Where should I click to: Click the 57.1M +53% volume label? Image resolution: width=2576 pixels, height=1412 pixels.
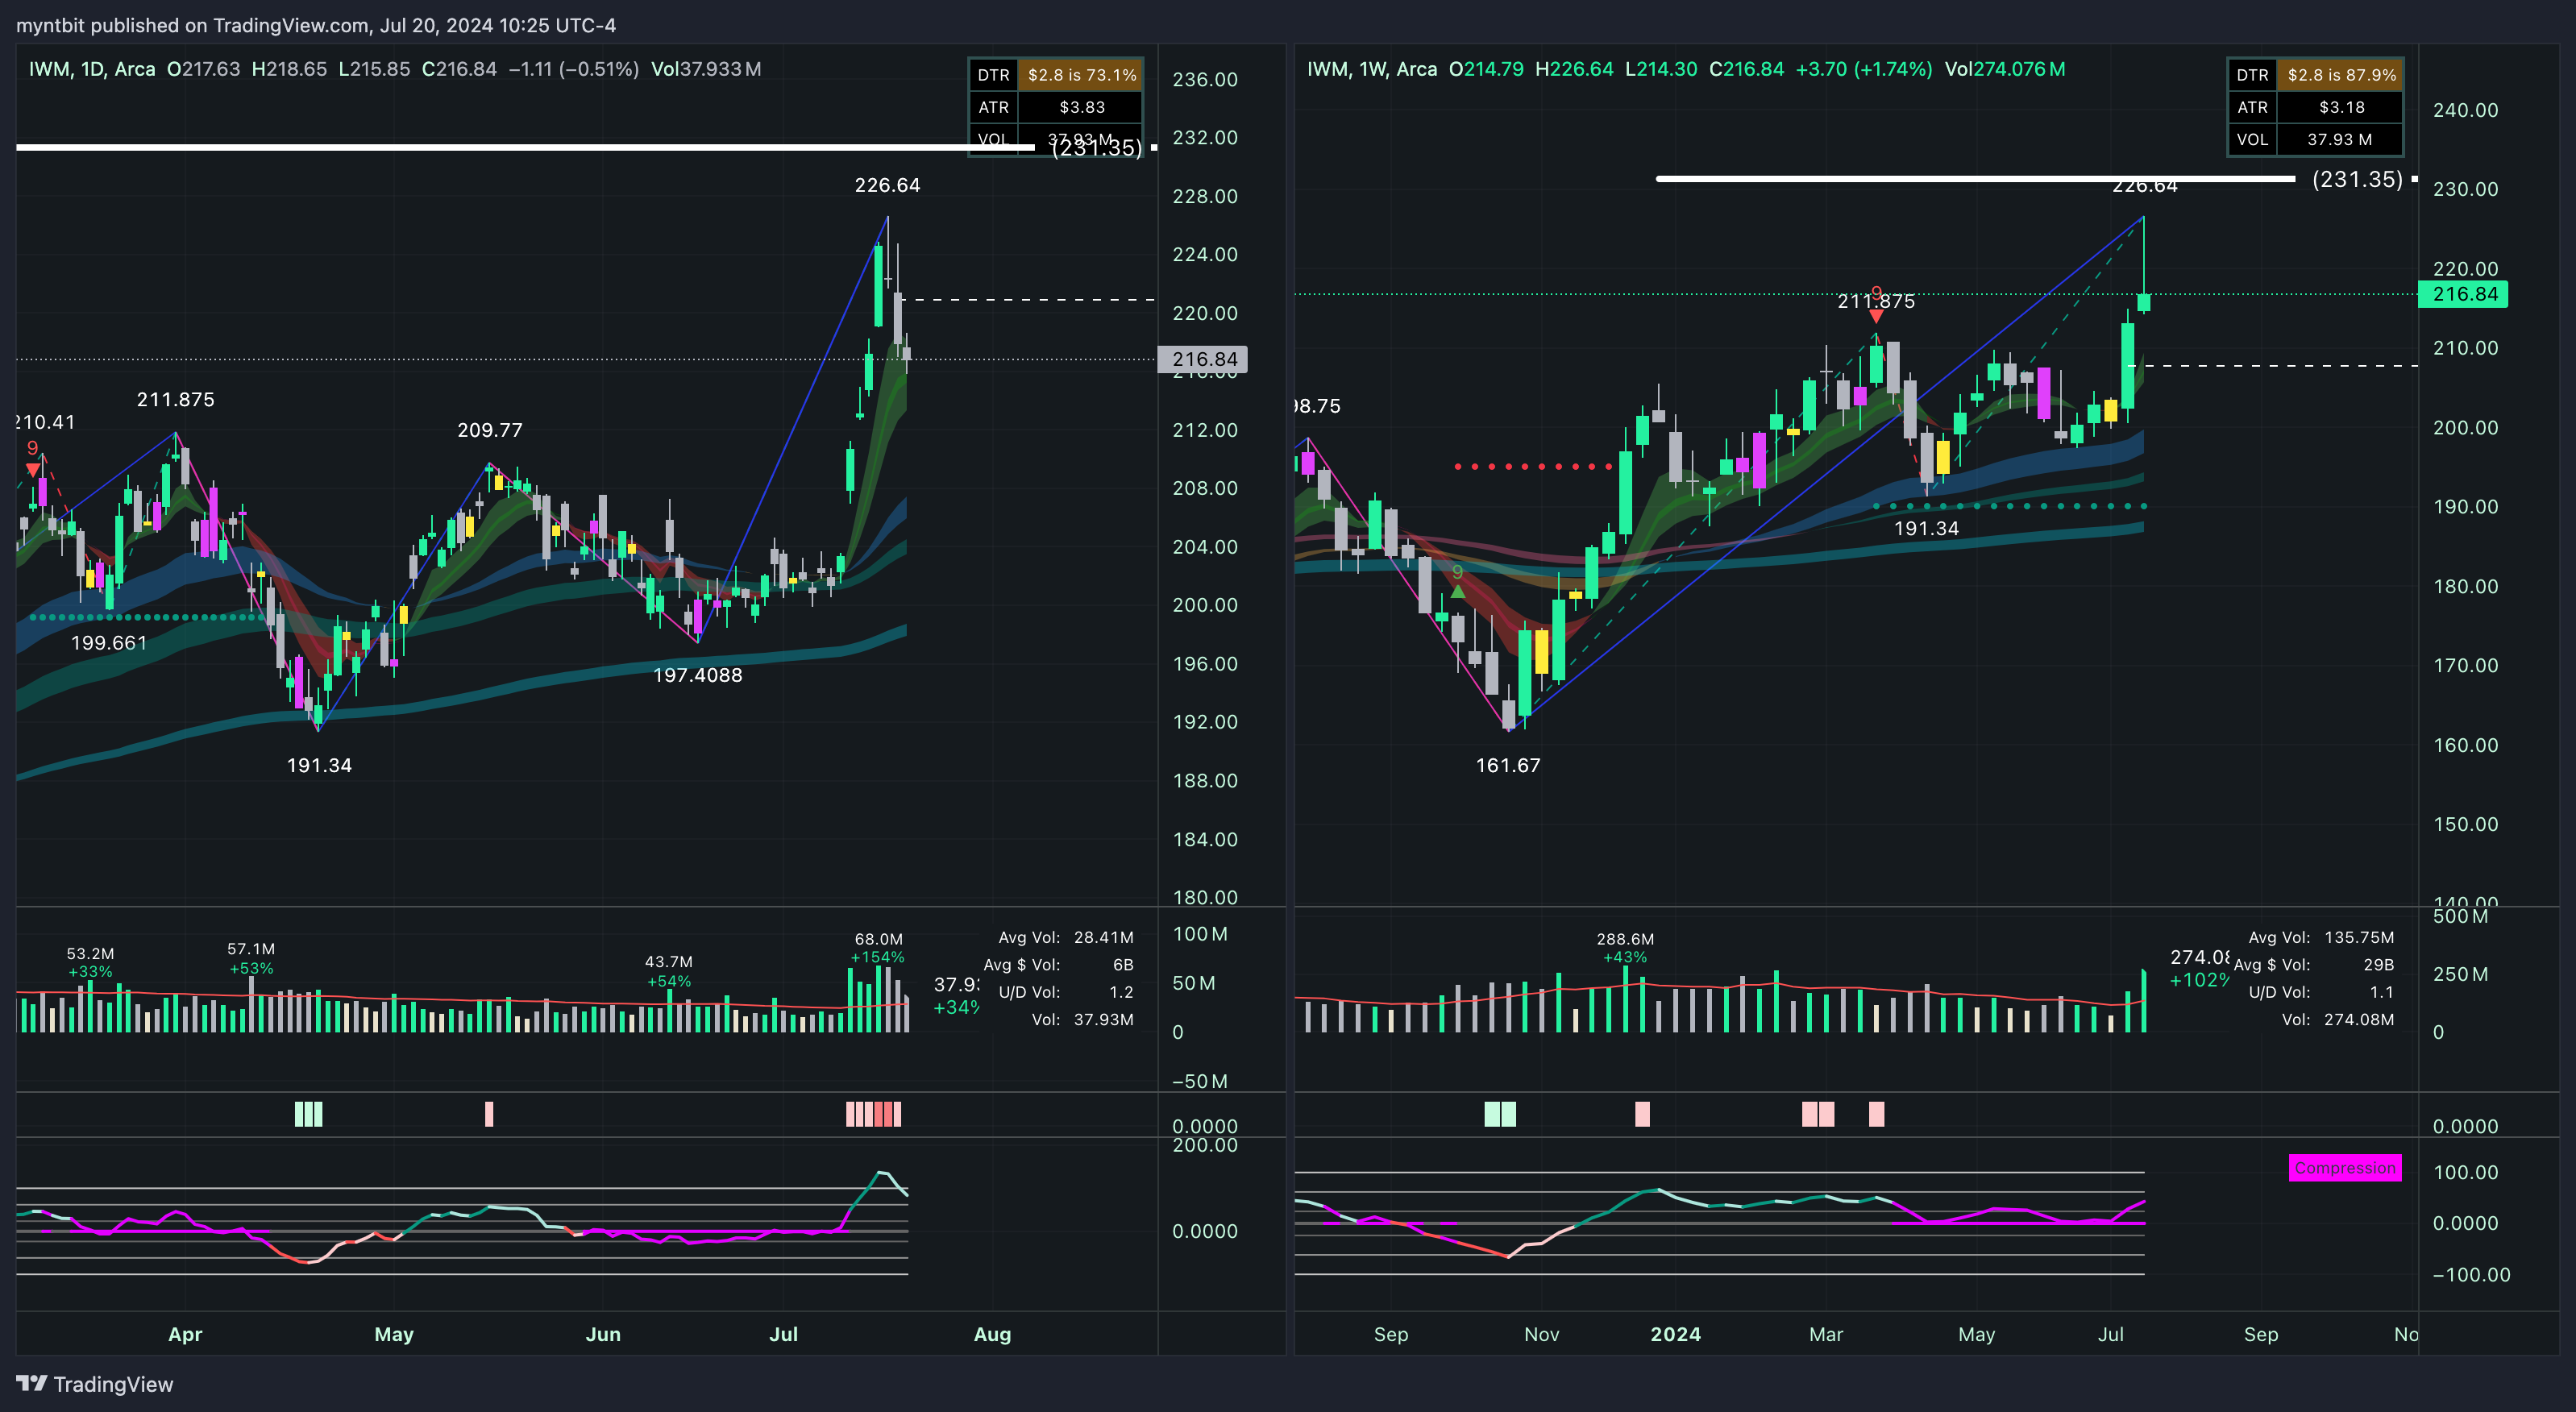point(251,958)
